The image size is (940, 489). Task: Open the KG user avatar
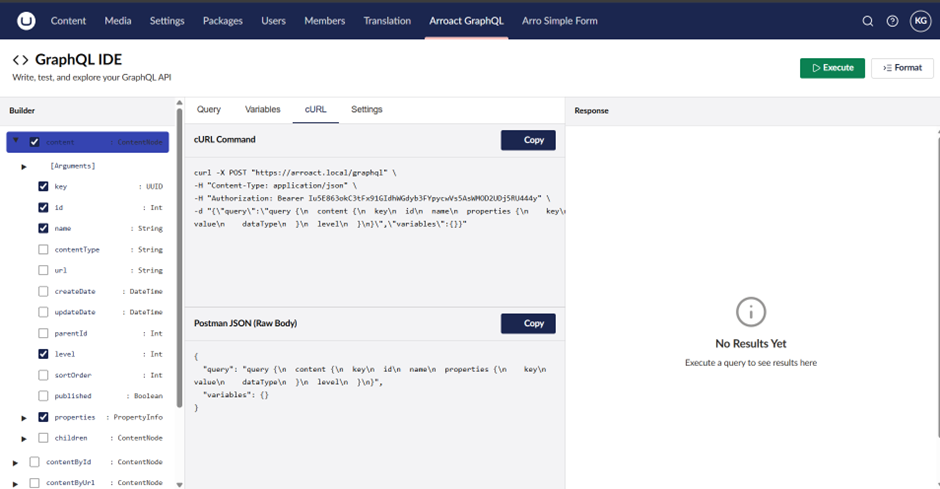point(919,21)
